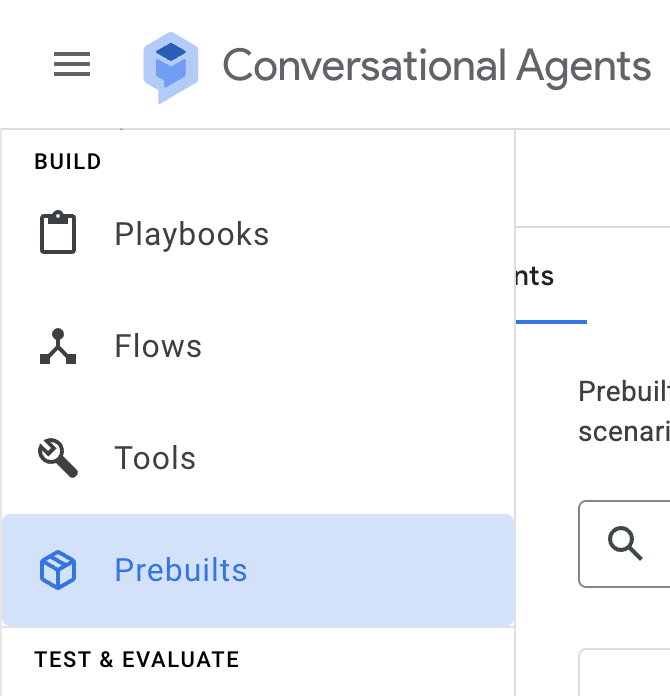The height and width of the screenshot is (696, 670).
Task: Click the Conversational Agents title text
Action: [436, 66]
